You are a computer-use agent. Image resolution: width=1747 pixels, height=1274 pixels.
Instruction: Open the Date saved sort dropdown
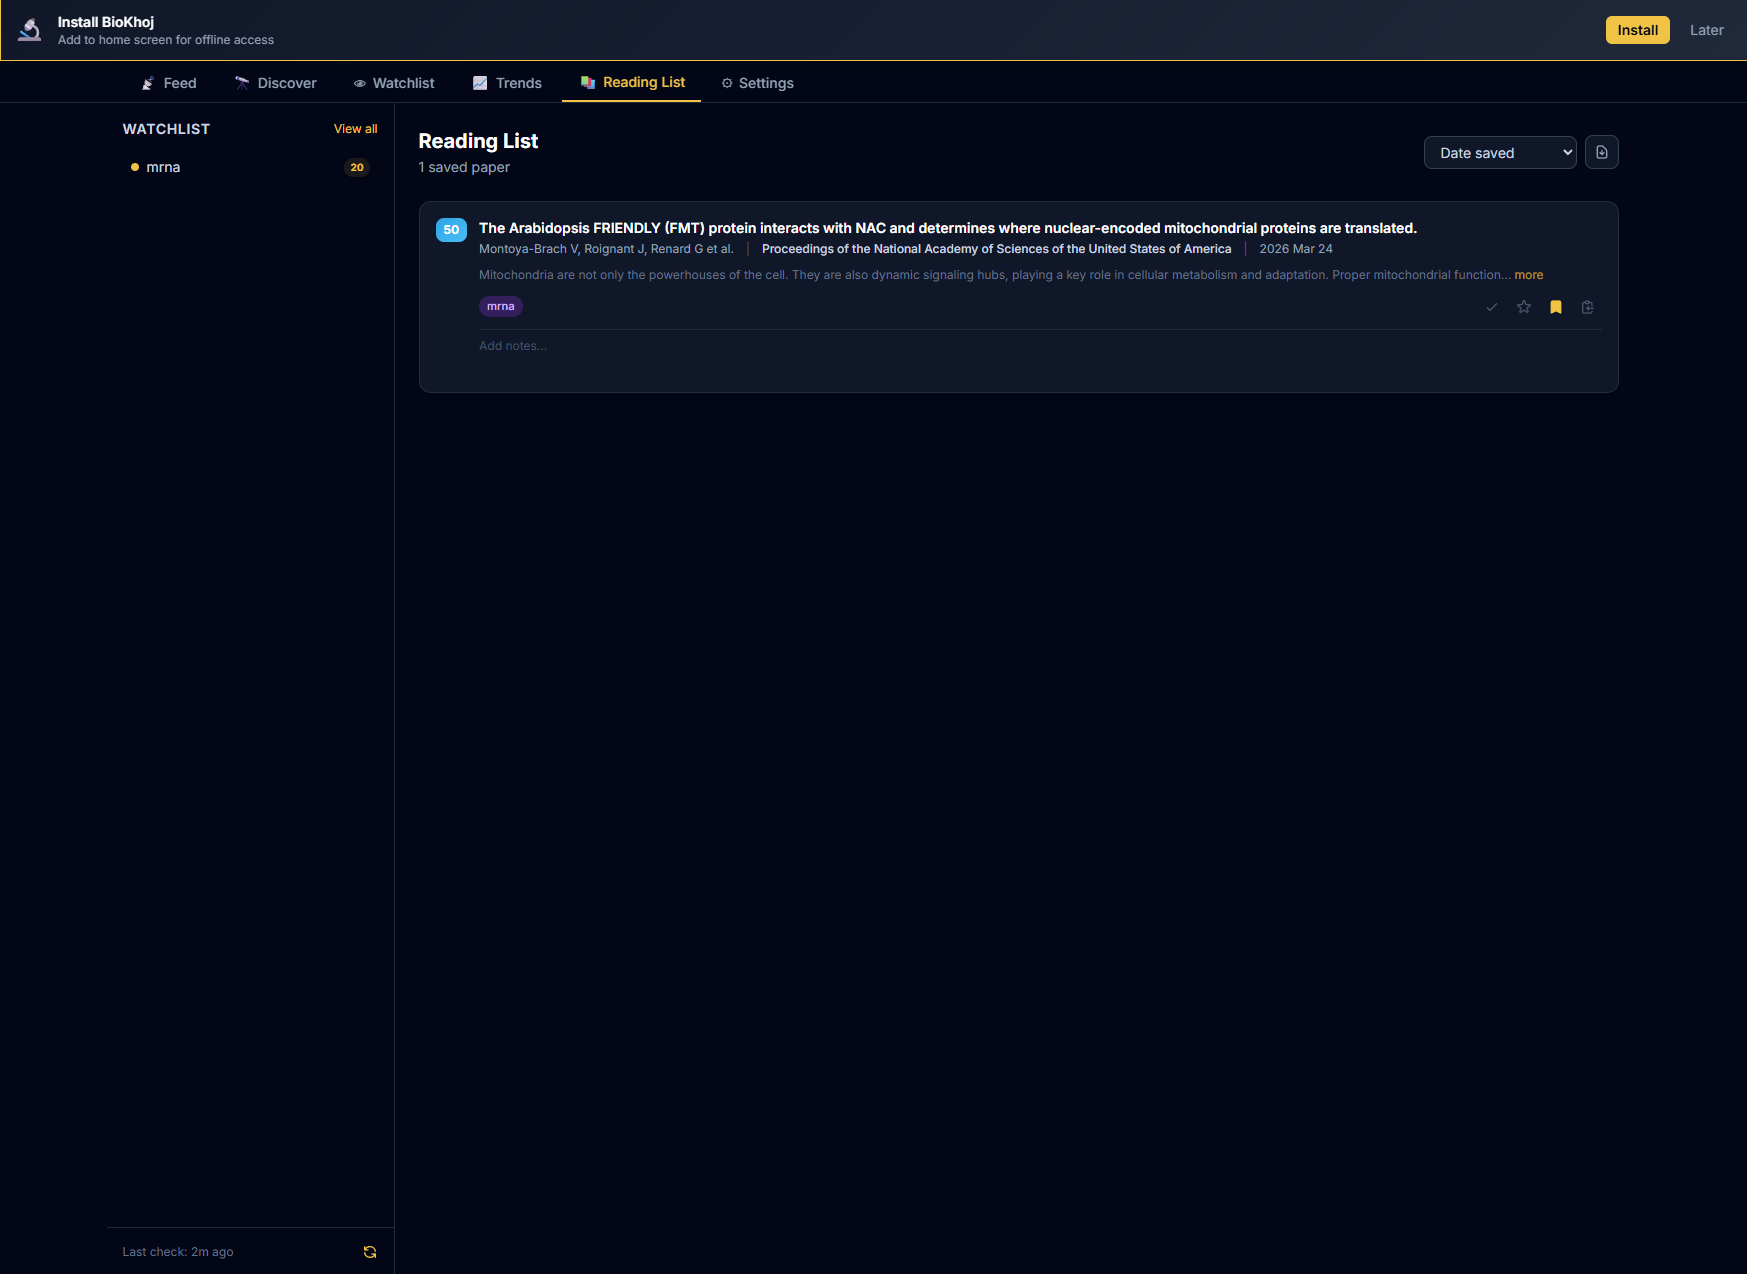(x=1499, y=152)
